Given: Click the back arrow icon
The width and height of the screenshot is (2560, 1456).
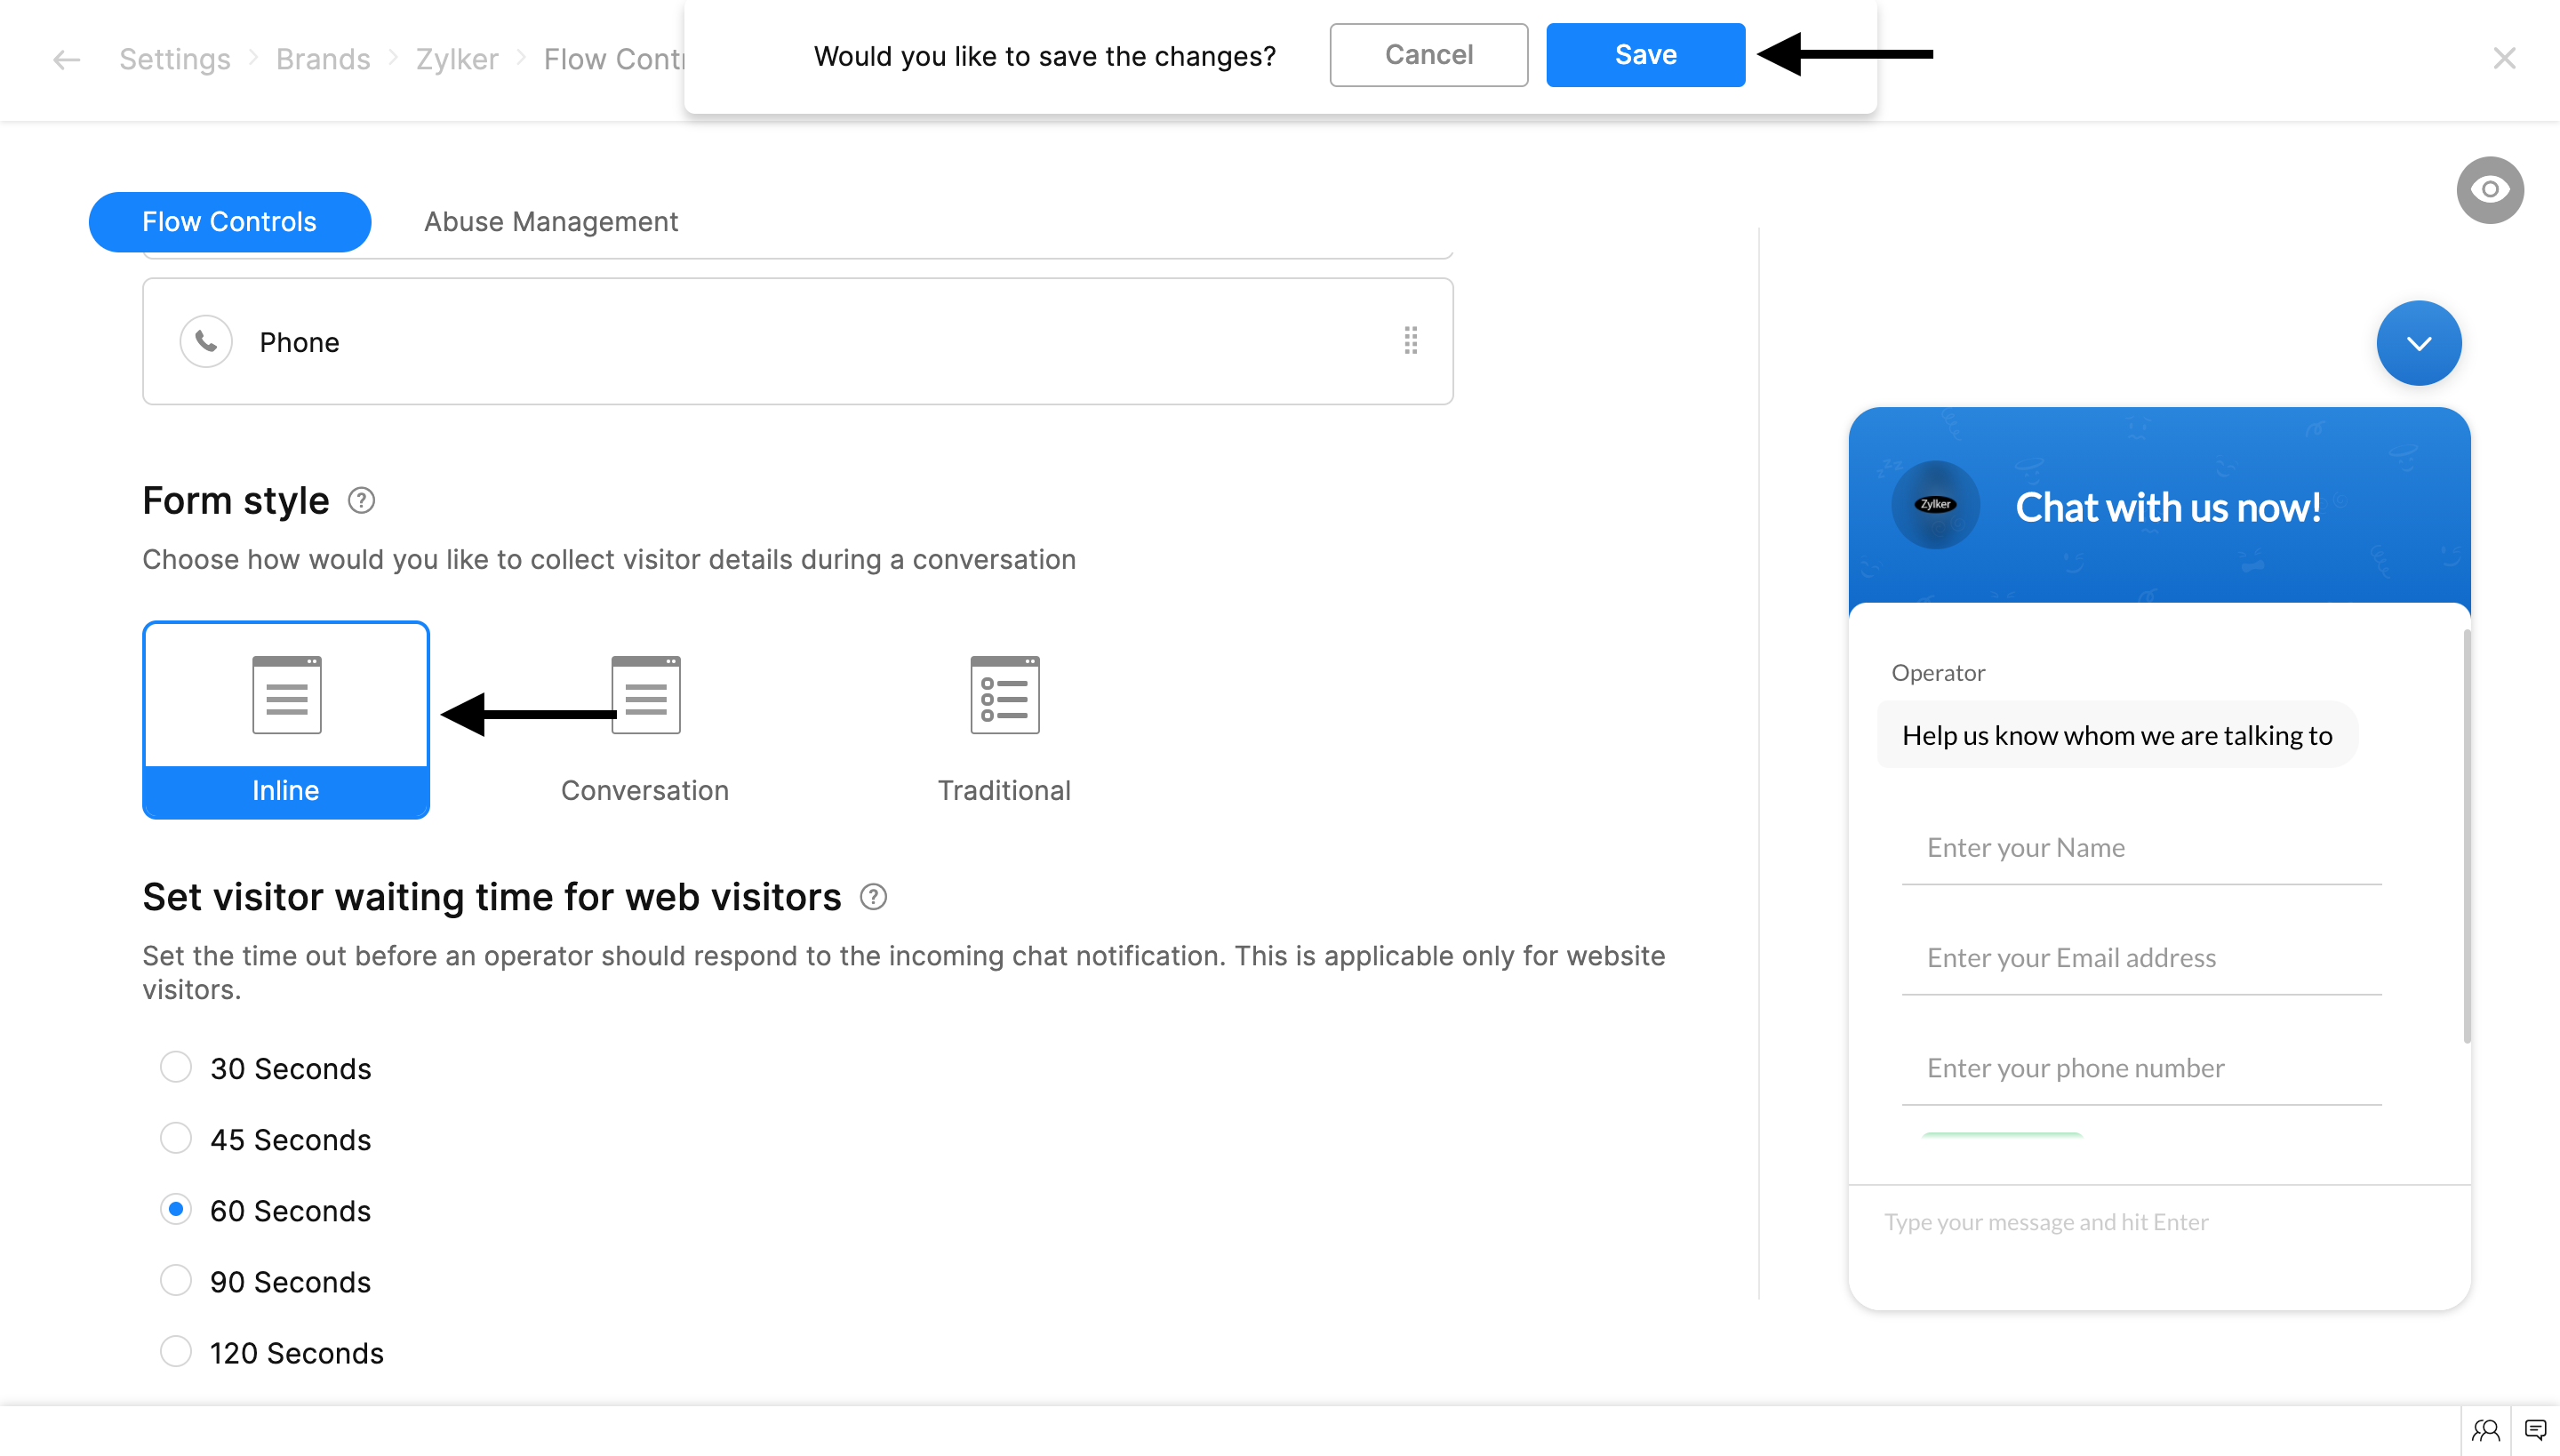Looking at the screenshot, I should [66, 59].
